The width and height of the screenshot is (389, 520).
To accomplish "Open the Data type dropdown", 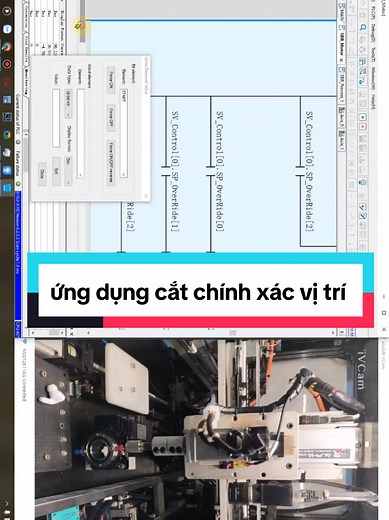I will point(68,104).
